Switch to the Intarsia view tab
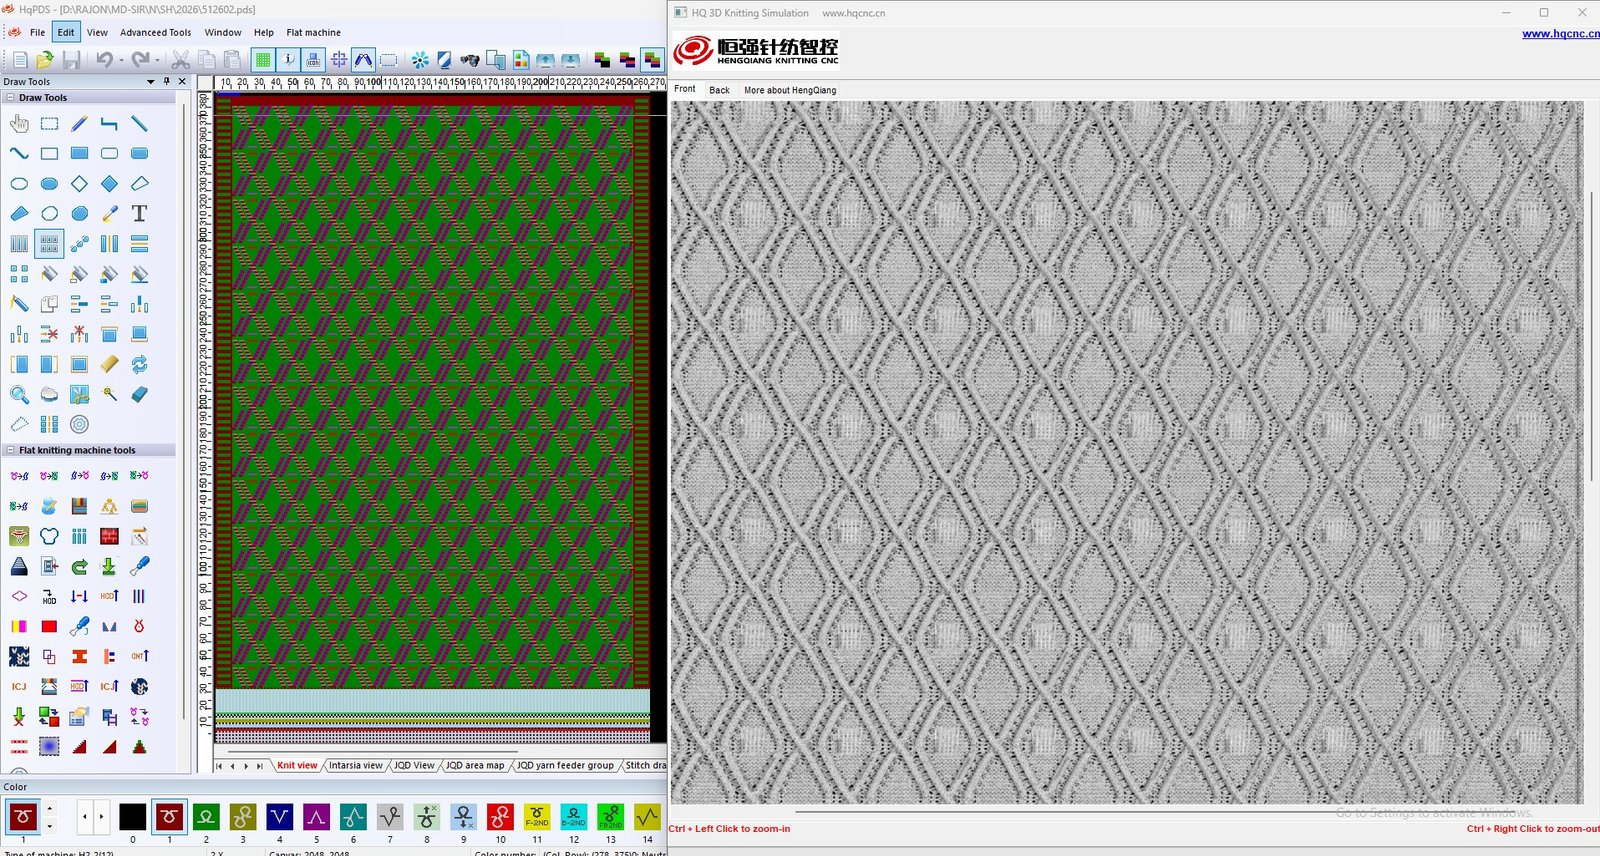1600x856 pixels. pos(355,765)
